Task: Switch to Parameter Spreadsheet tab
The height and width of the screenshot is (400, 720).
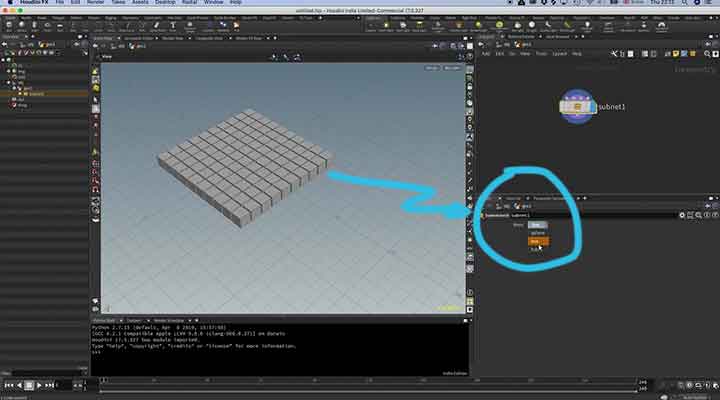Action: click(x=551, y=198)
